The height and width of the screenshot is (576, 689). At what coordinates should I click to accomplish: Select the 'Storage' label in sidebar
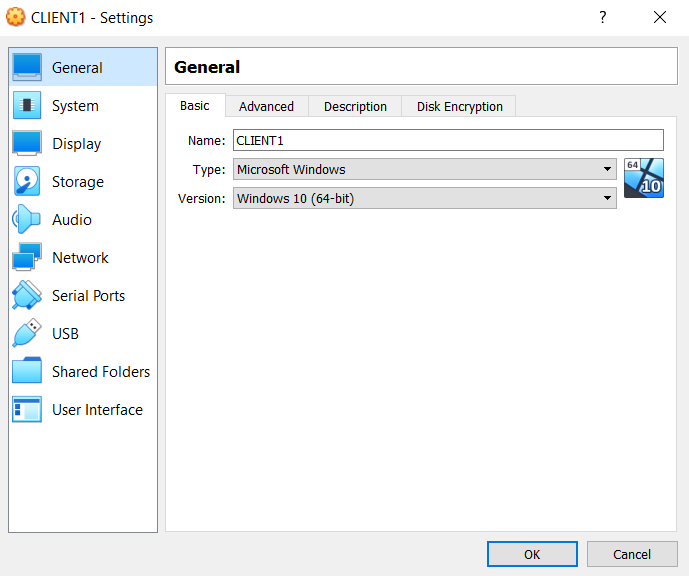(x=78, y=182)
